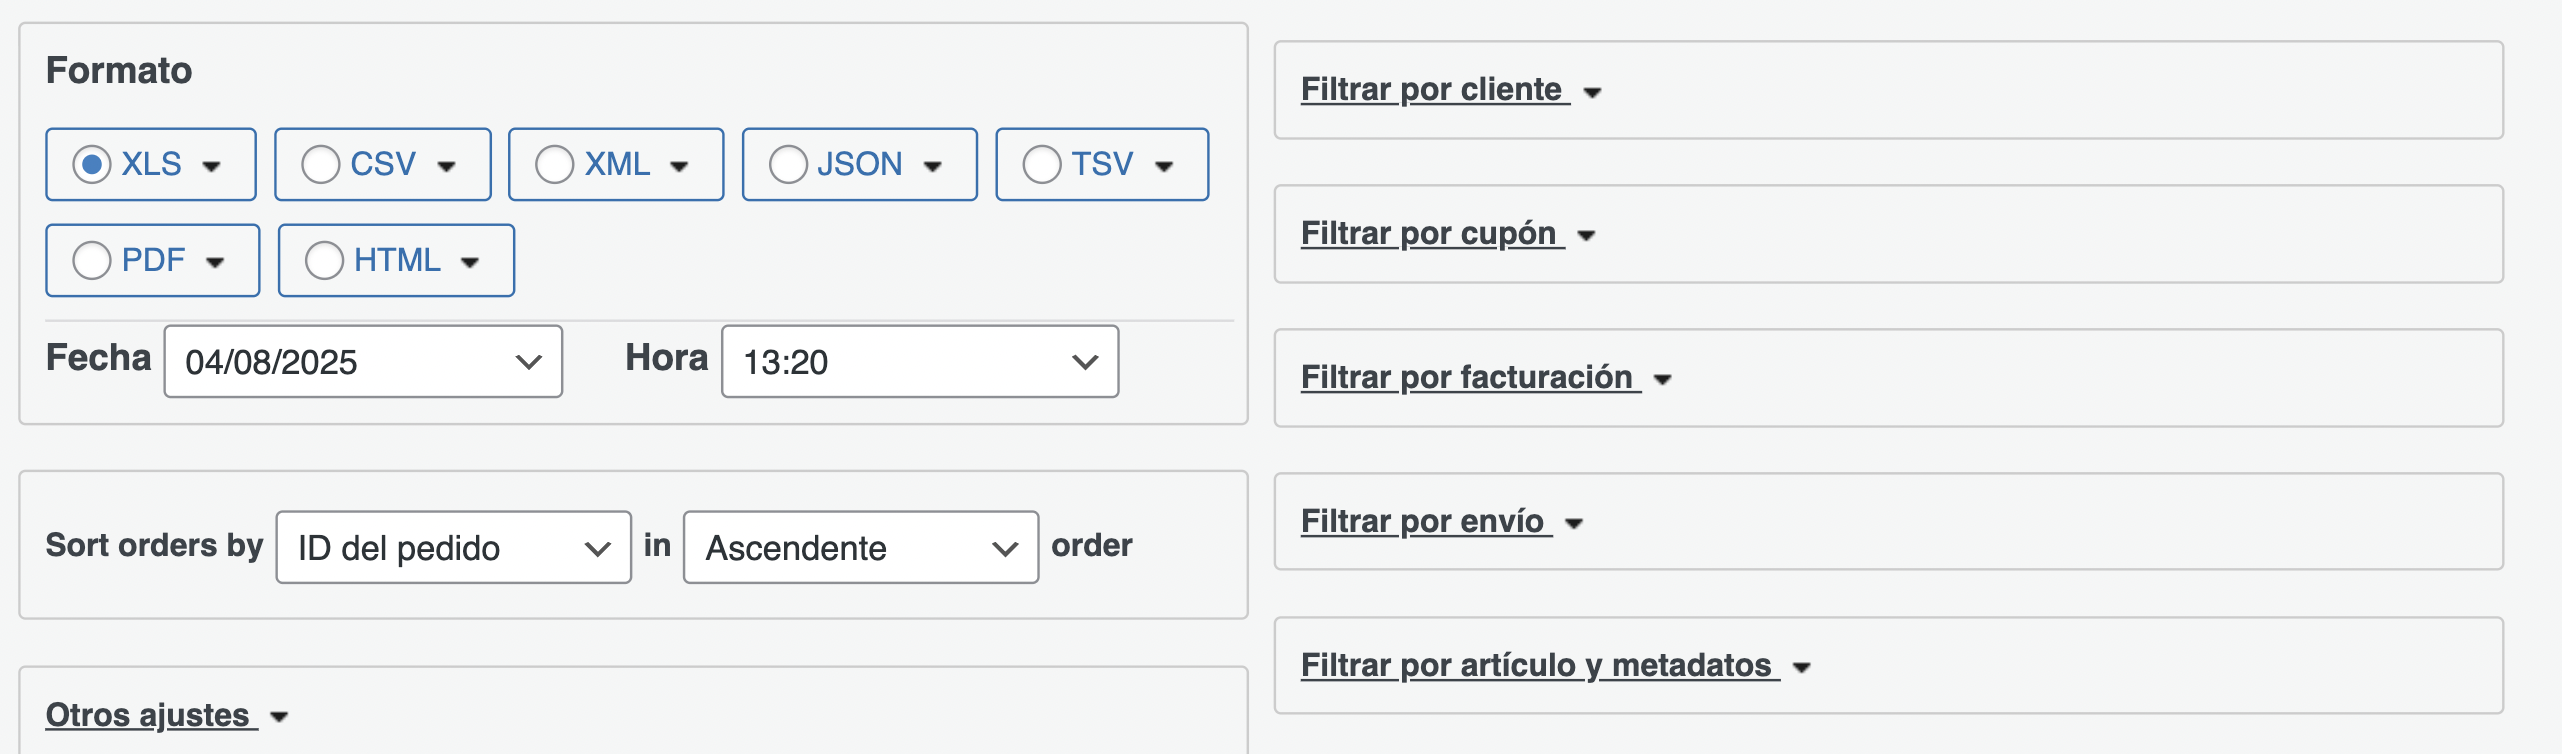The height and width of the screenshot is (754, 2562).
Task: Open the HTML format options arrow
Action: coord(469,262)
